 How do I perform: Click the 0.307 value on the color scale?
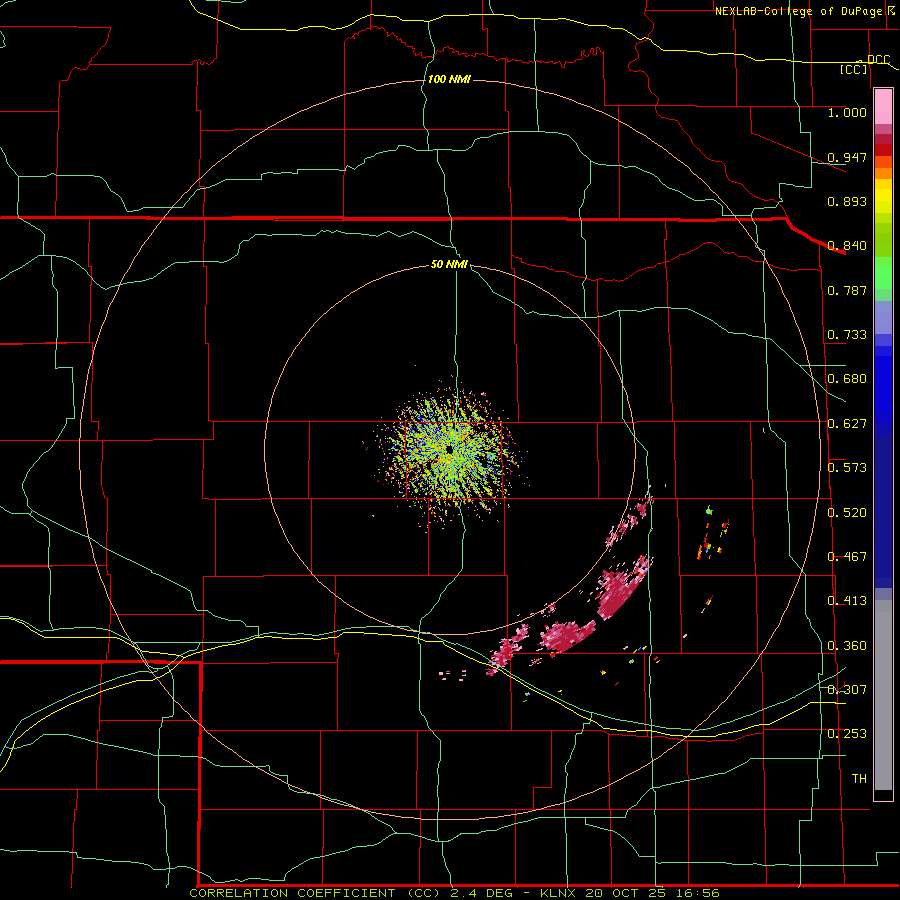tap(847, 689)
